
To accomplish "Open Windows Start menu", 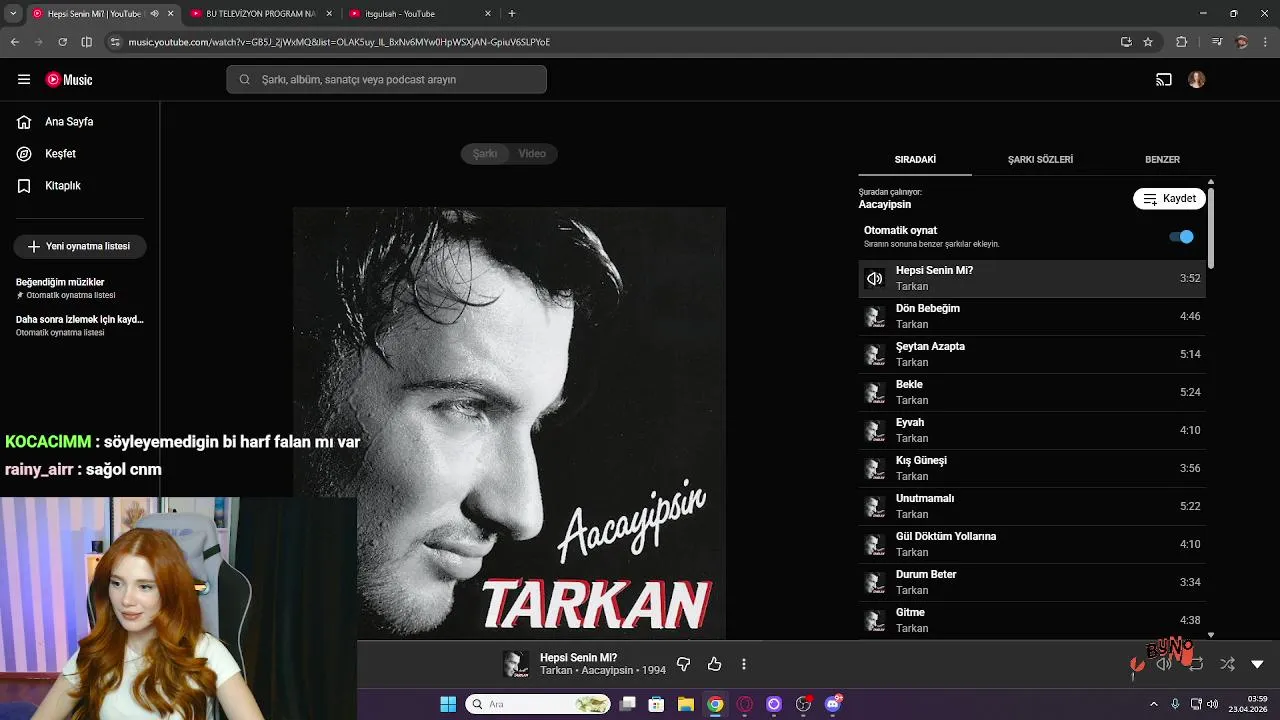I will [448, 704].
